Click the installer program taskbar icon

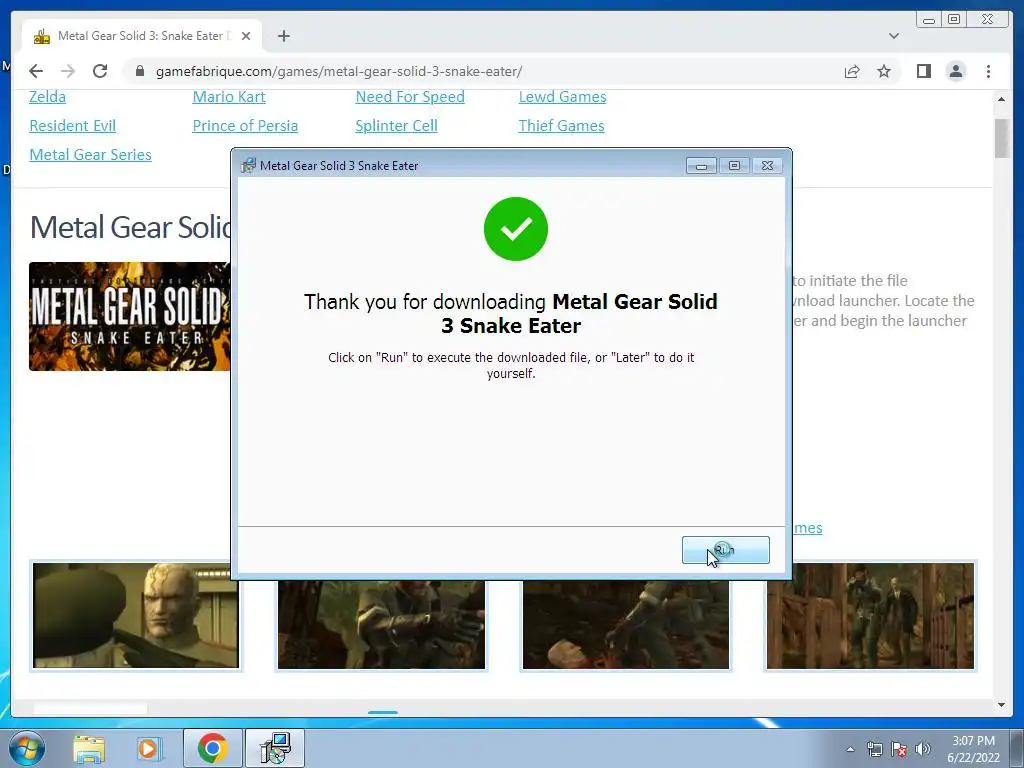(275, 748)
